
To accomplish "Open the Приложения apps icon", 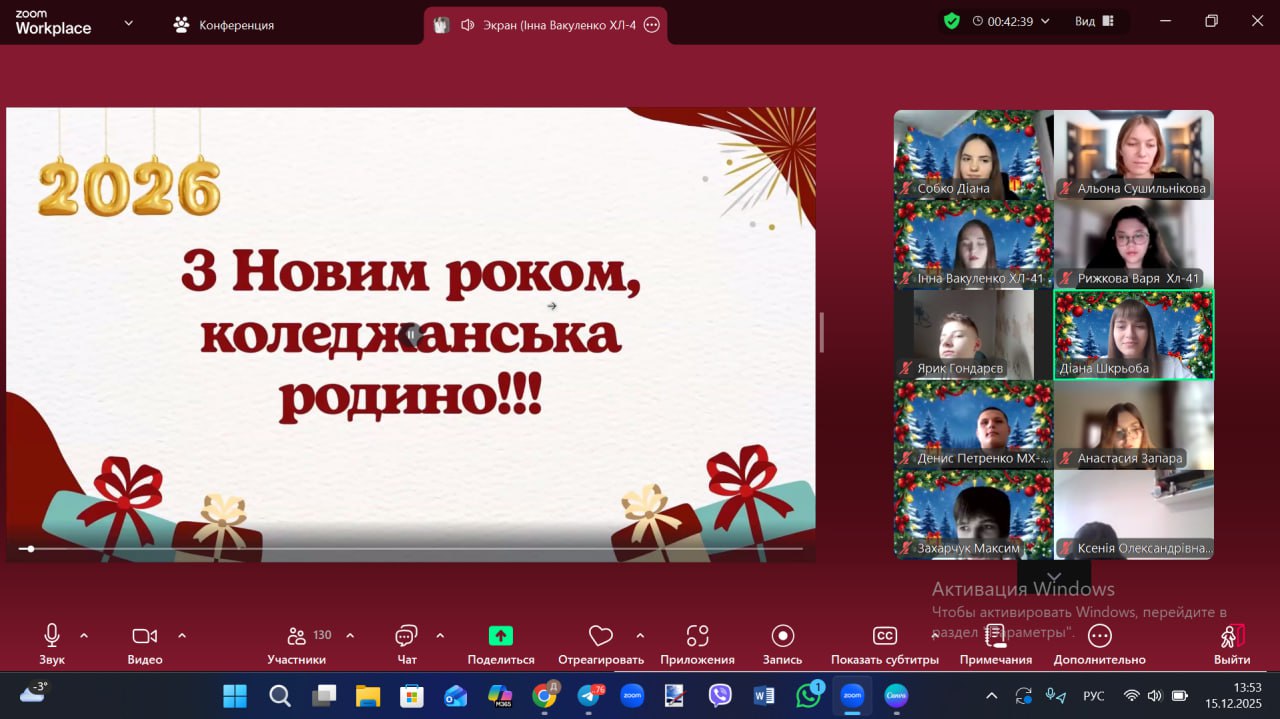I will click(697, 636).
